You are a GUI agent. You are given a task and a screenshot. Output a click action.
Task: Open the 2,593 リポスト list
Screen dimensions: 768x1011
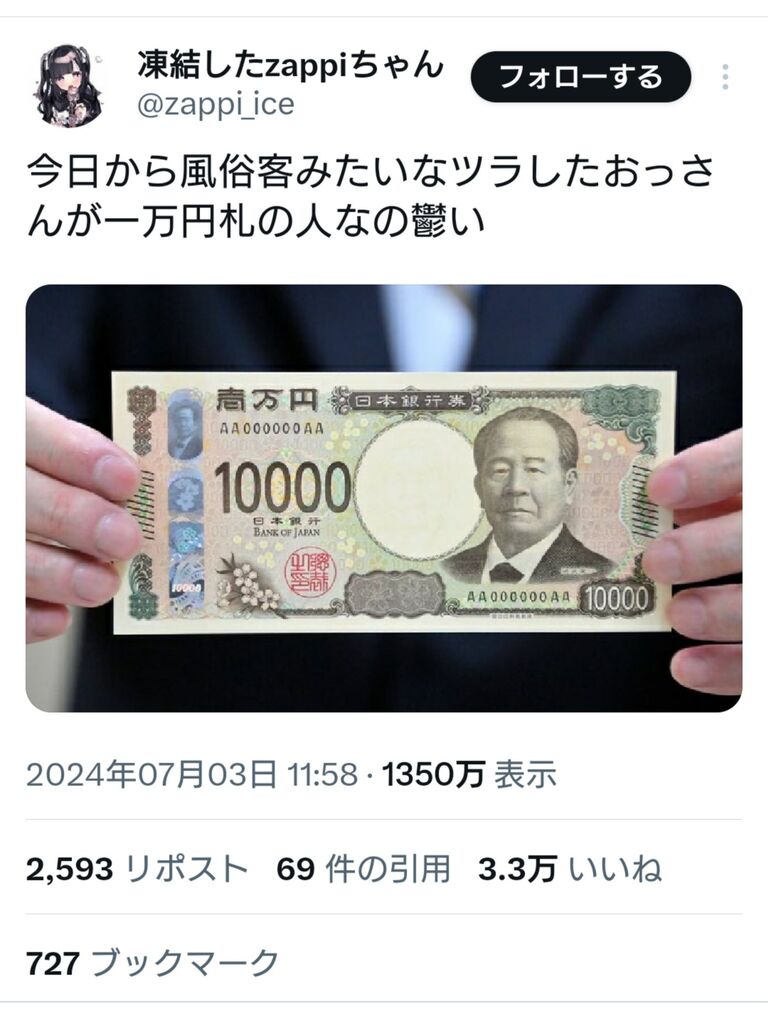coord(137,869)
